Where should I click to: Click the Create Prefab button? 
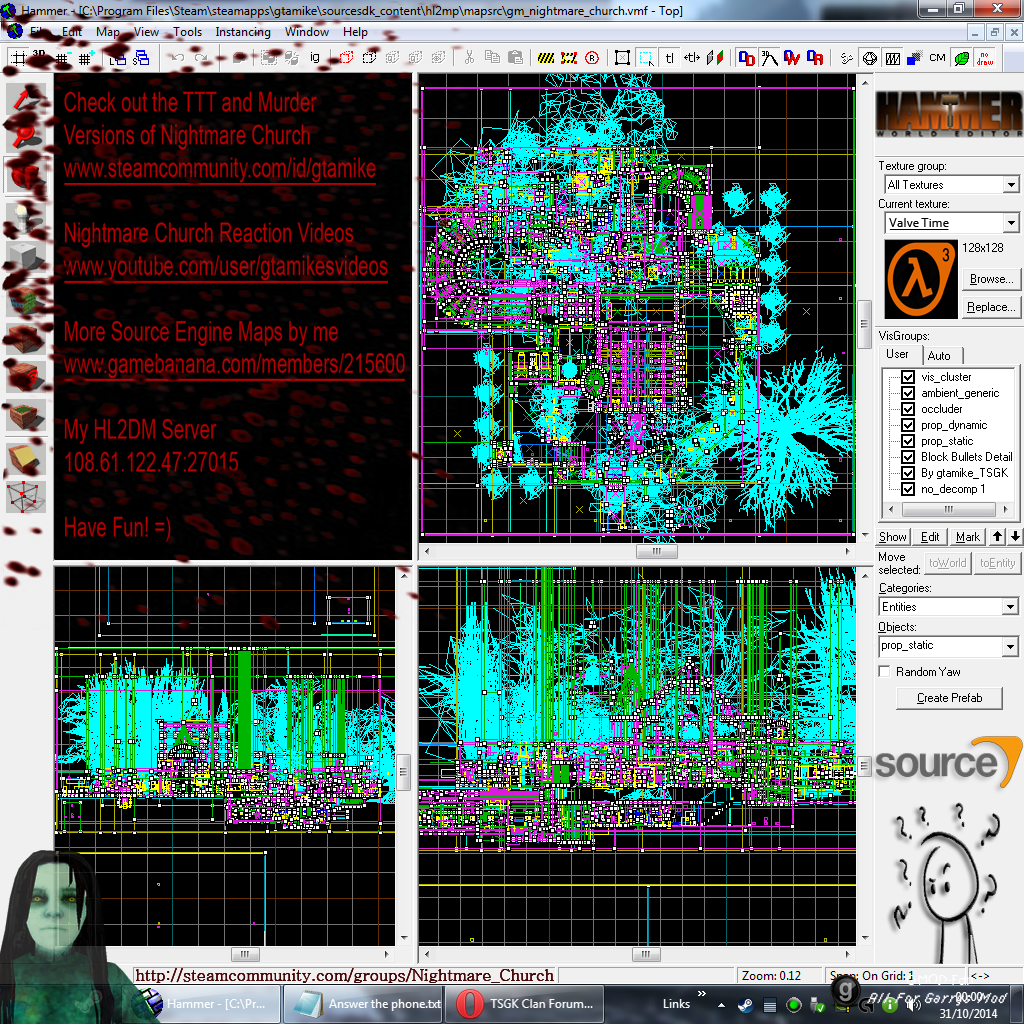950,697
